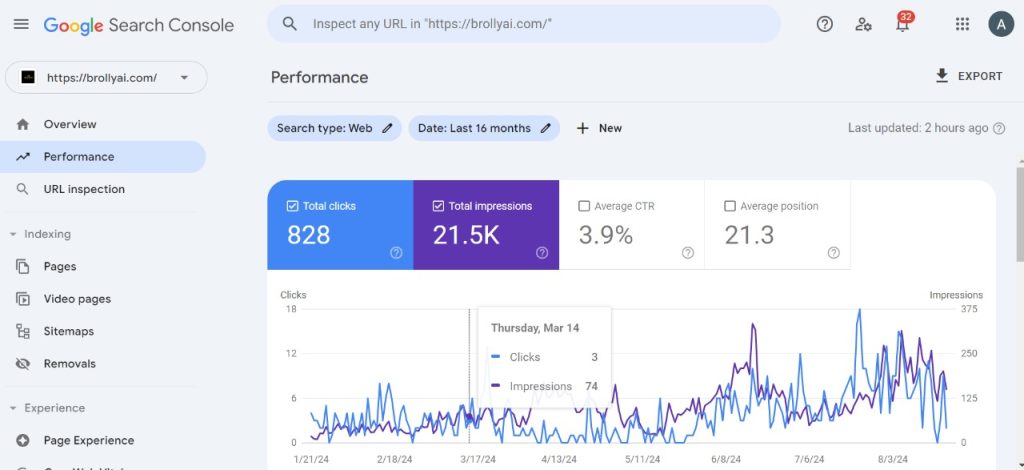Open Total impressions help icon

(x=541, y=253)
